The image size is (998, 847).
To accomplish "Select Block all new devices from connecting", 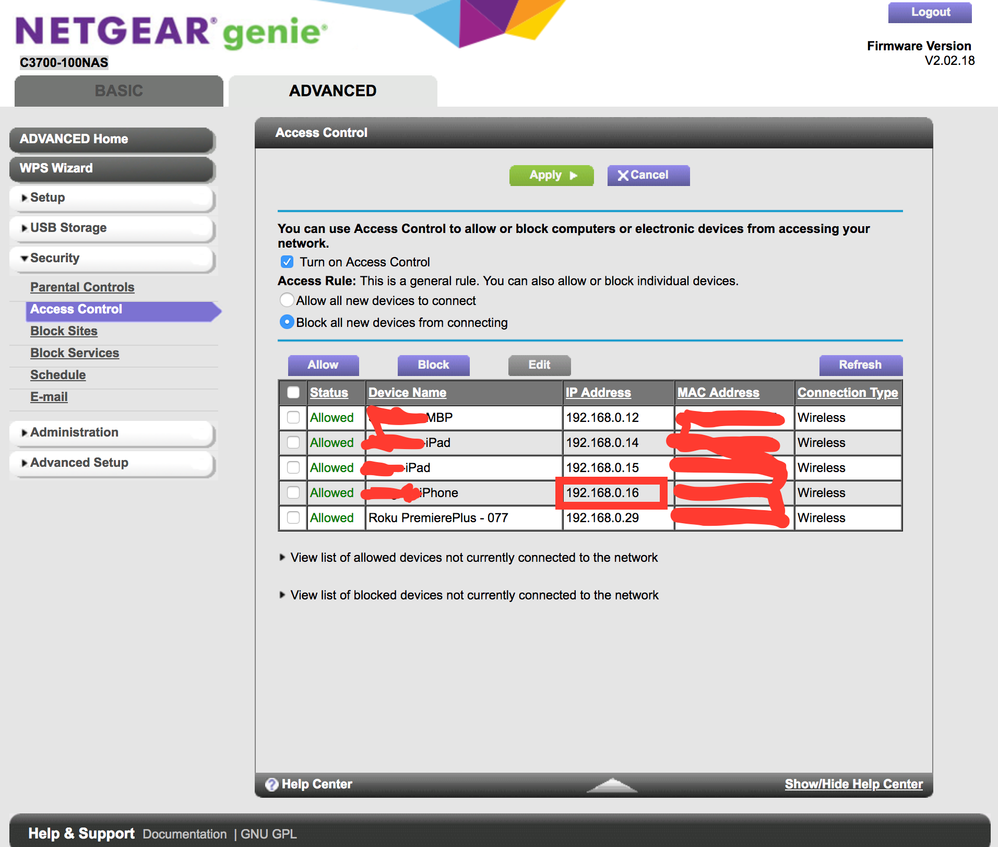I will tap(288, 322).
